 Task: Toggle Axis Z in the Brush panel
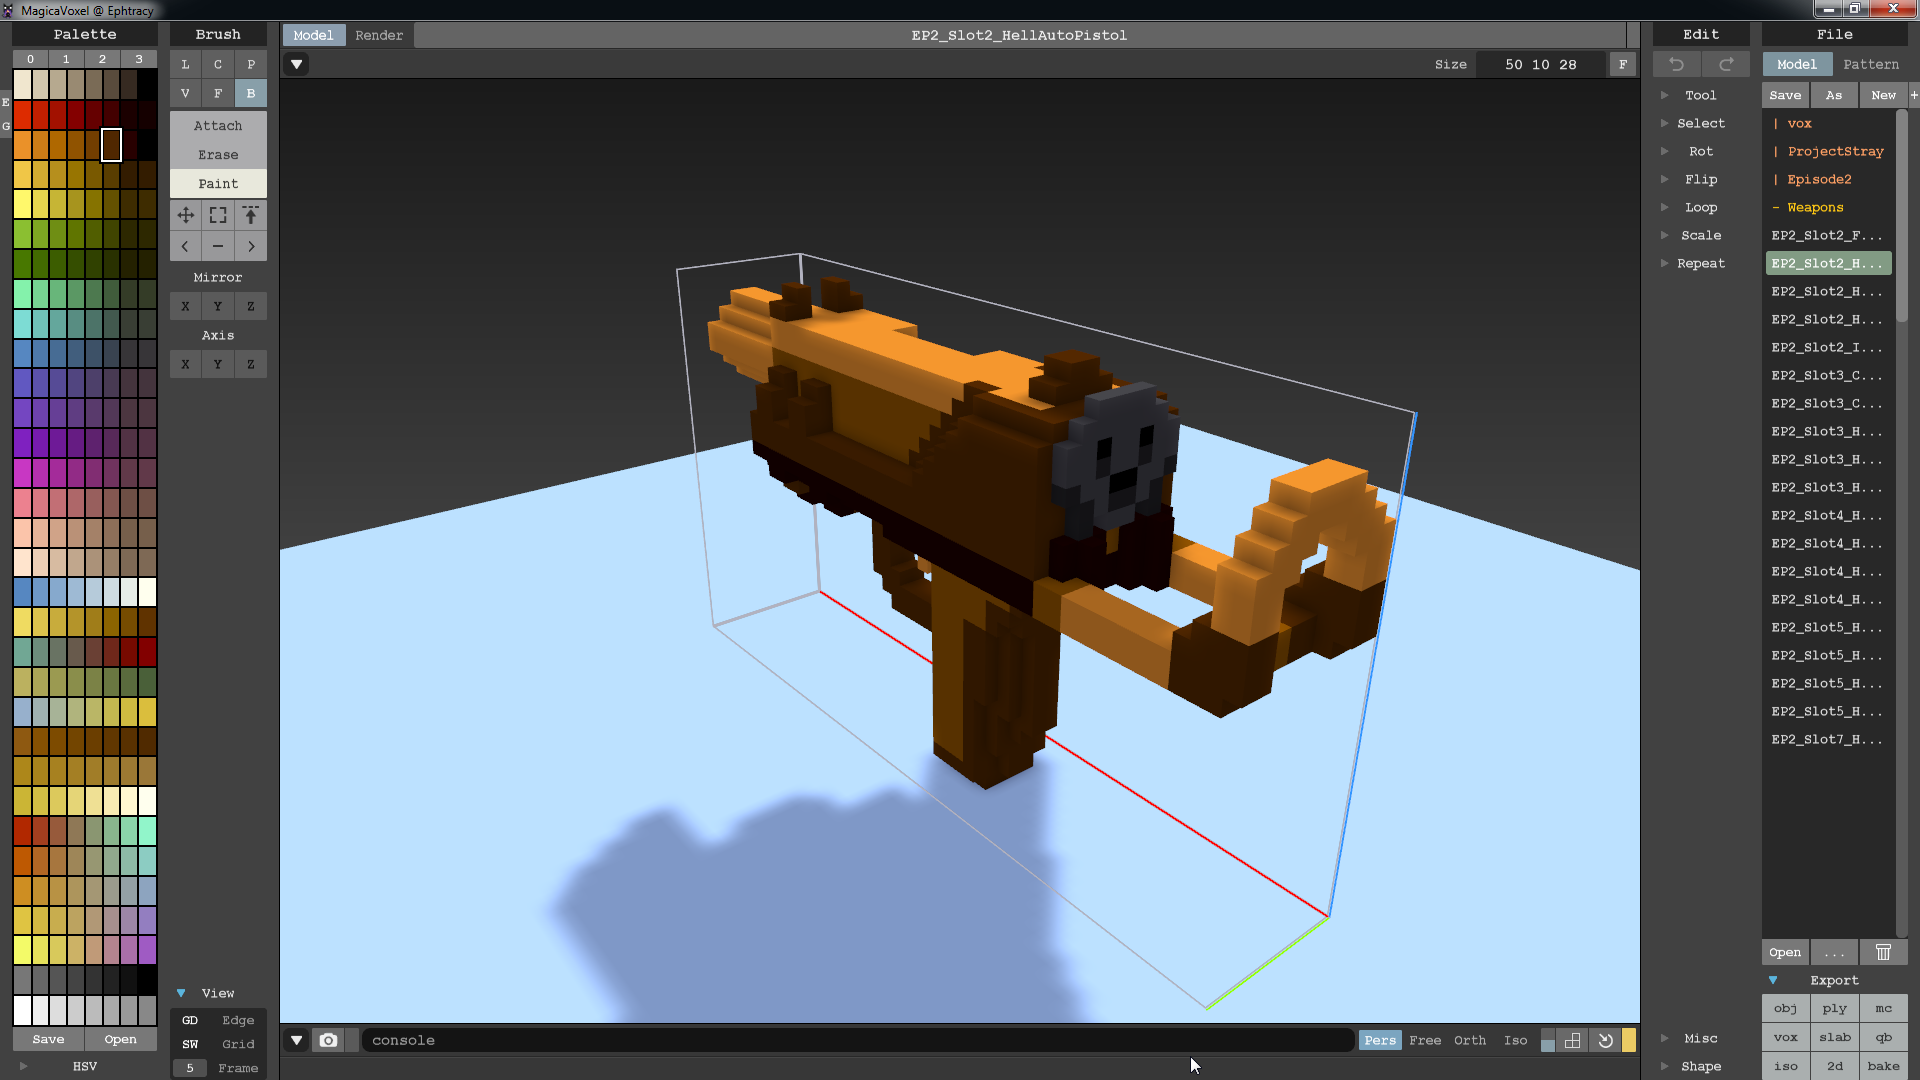point(250,364)
